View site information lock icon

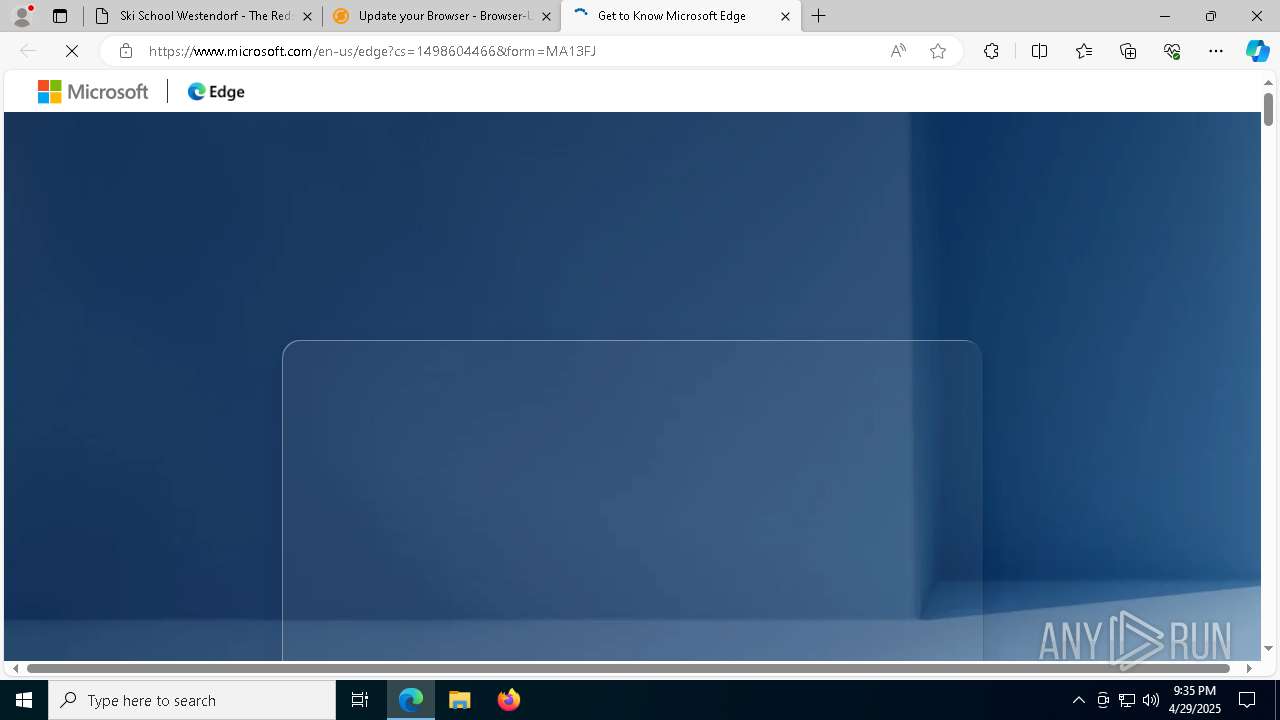pyautogui.click(x=126, y=51)
